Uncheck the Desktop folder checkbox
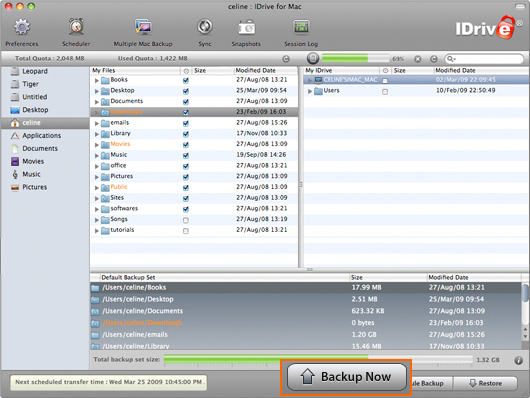The height and width of the screenshot is (398, 530). [x=186, y=91]
